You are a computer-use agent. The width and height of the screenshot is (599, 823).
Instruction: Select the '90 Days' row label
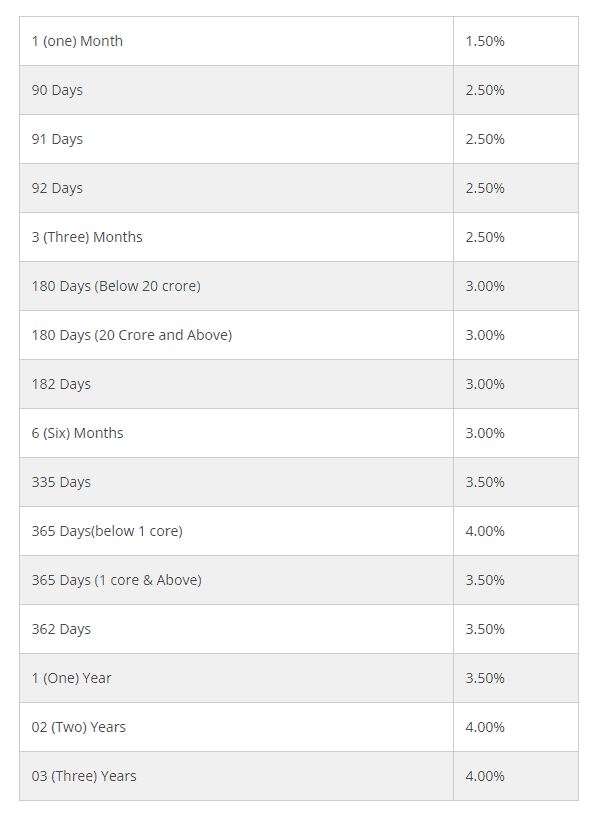point(57,90)
